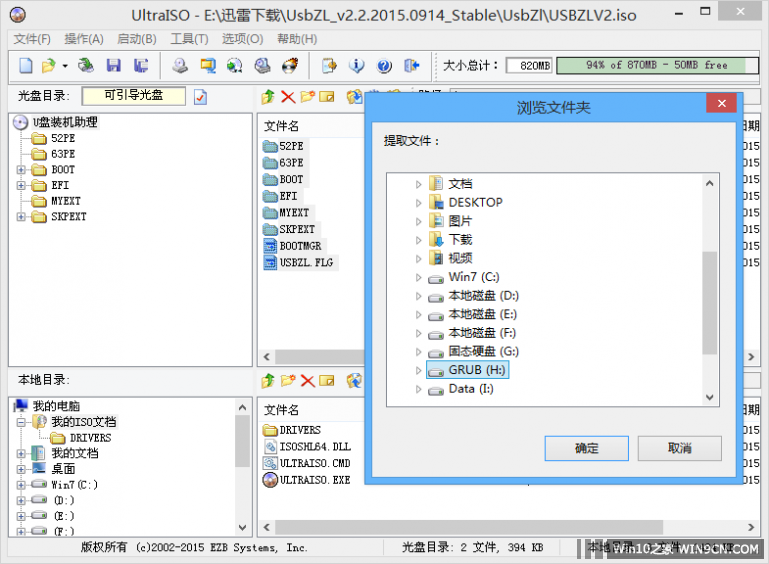Click the blue Info properties icon
Screen dimensions: 769x564
coord(357,65)
